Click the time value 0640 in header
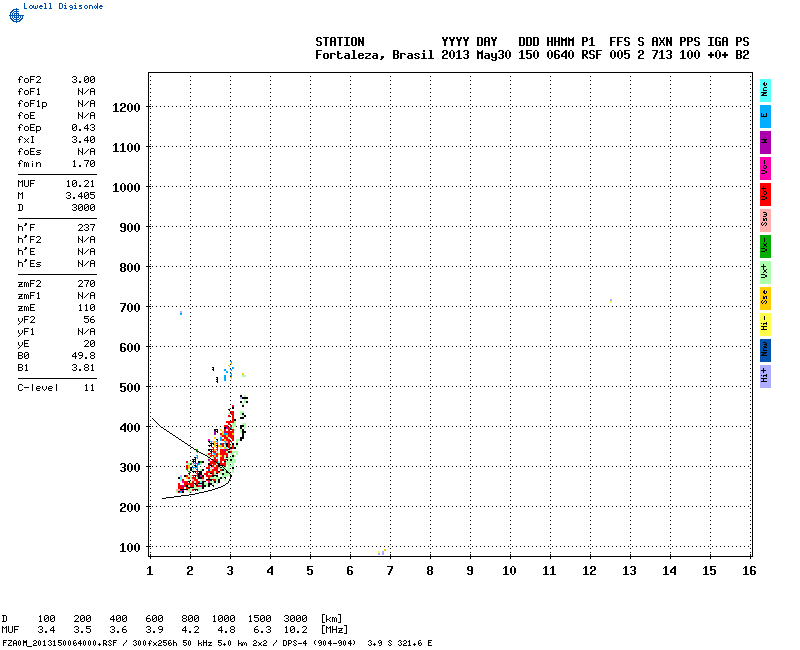Viewport: 800px width, 650px height. tap(560, 55)
